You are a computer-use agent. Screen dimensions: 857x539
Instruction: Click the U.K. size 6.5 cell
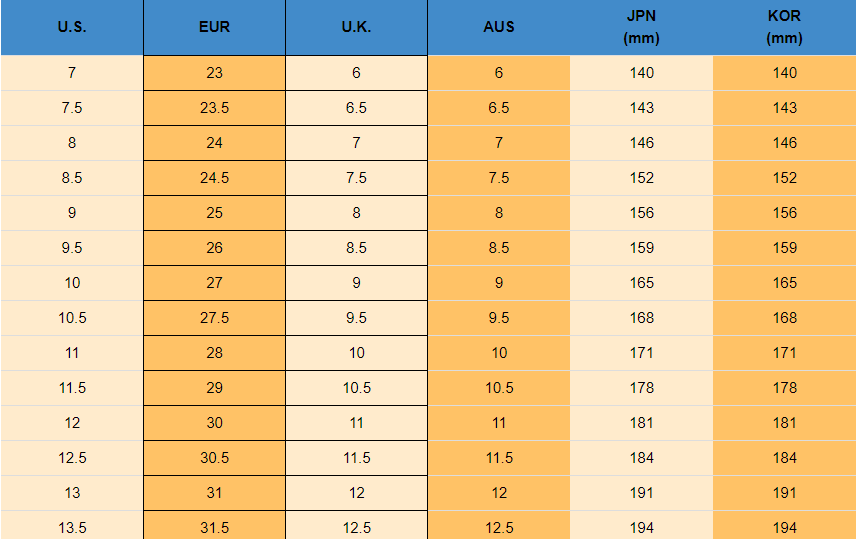pos(356,108)
